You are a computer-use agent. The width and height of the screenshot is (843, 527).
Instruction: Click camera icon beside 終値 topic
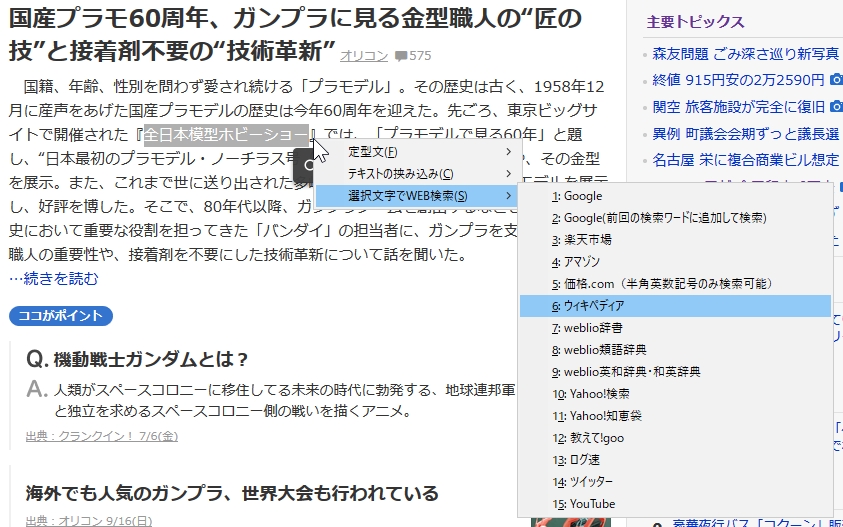pyautogui.click(x=836, y=80)
